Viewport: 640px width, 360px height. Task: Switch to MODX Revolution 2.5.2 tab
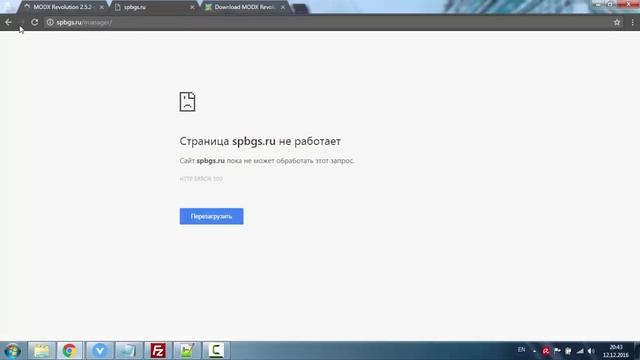(x=61, y=7)
